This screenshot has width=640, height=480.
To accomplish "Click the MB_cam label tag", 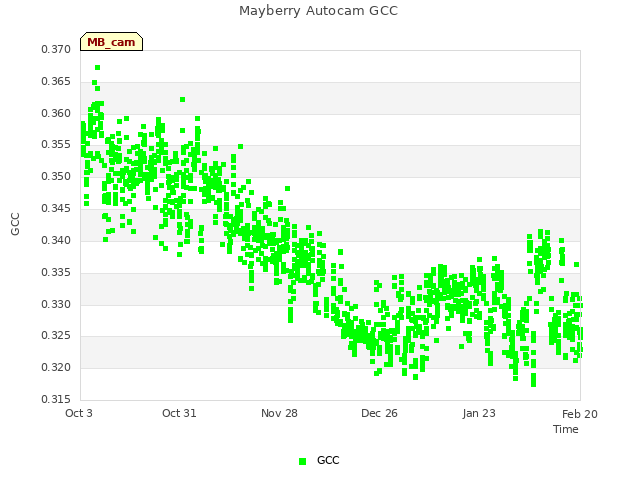I will point(111,42).
